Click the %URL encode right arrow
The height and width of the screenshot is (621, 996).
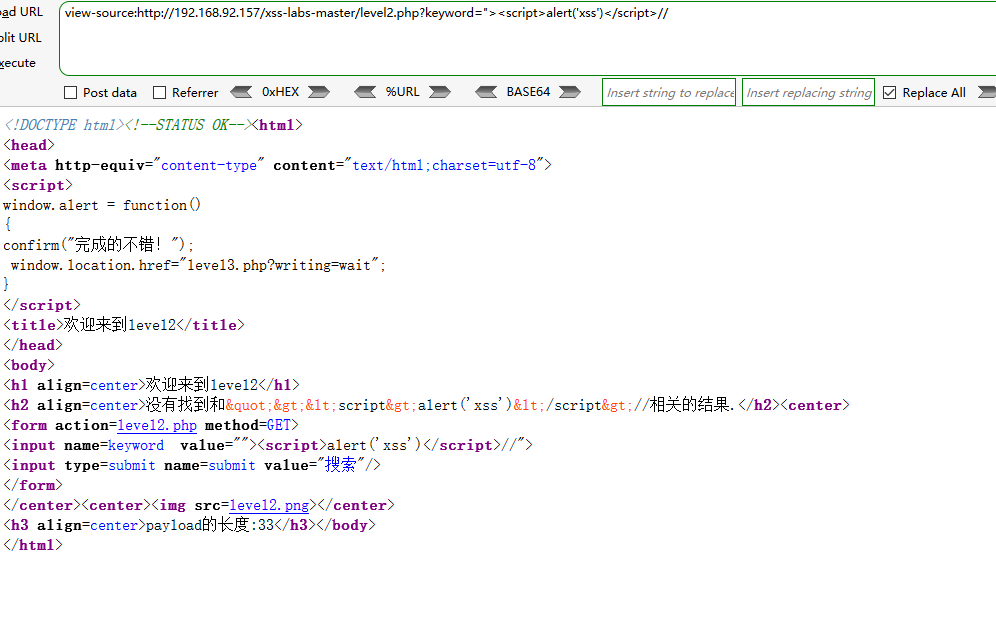pyautogui.click(x=440, y=92)
